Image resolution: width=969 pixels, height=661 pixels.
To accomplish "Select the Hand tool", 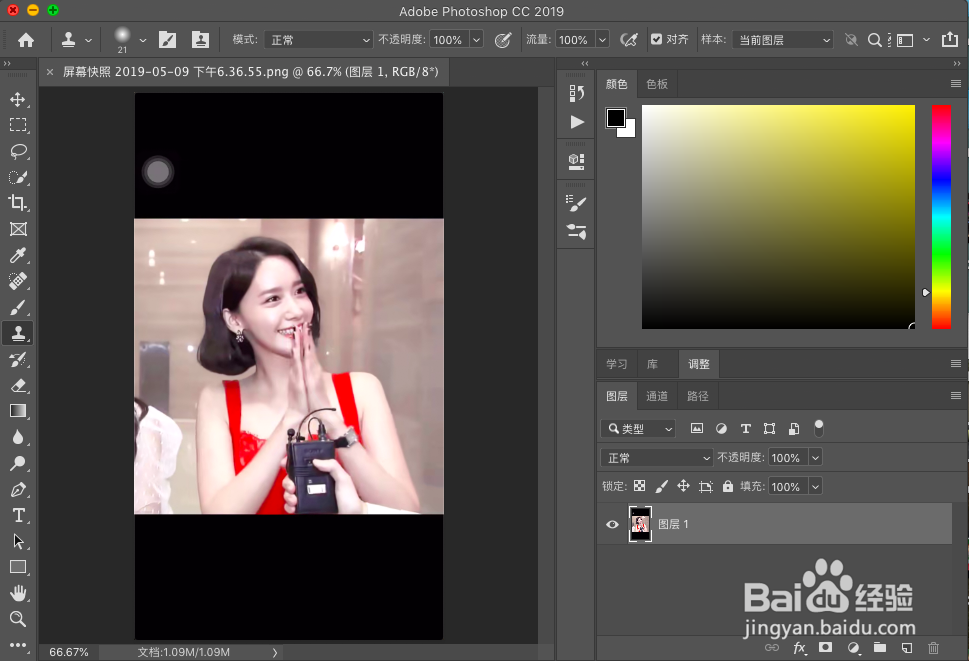I will [18, 593].
